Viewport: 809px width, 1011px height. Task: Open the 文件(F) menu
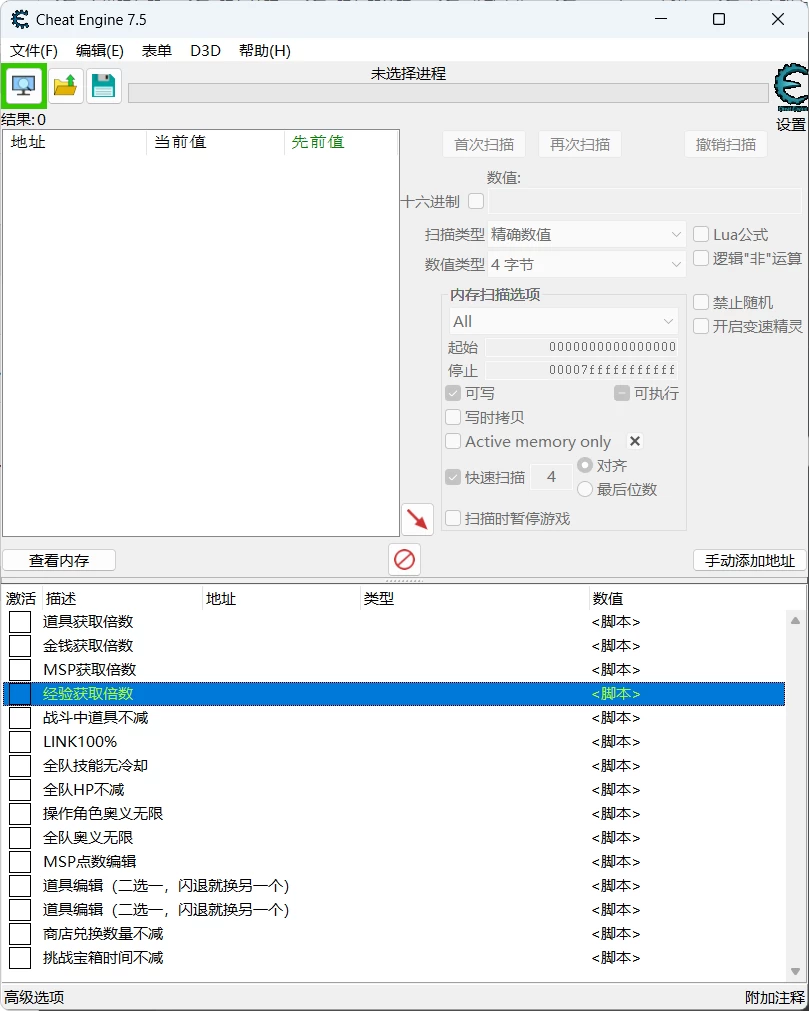(x=34, y=51)
